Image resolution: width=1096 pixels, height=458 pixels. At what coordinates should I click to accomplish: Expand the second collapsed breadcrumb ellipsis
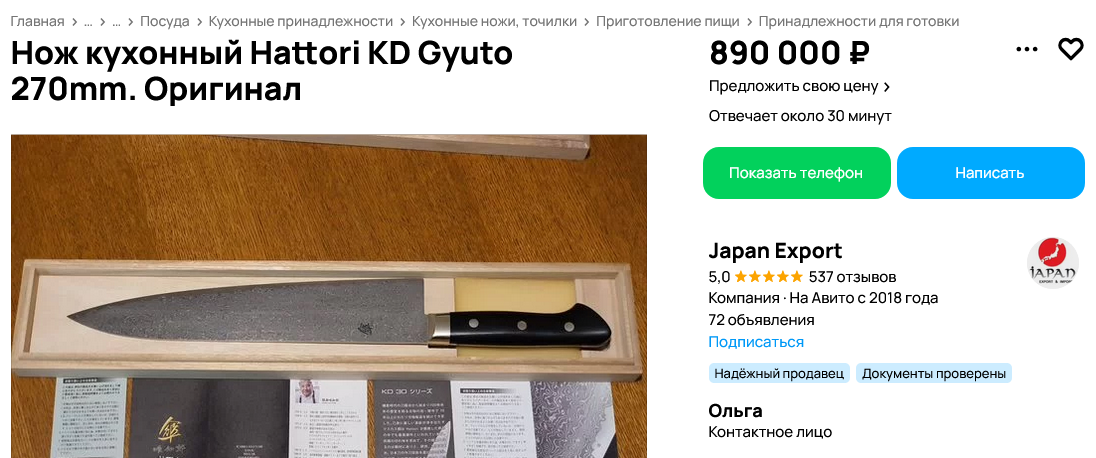coord(116,22)
